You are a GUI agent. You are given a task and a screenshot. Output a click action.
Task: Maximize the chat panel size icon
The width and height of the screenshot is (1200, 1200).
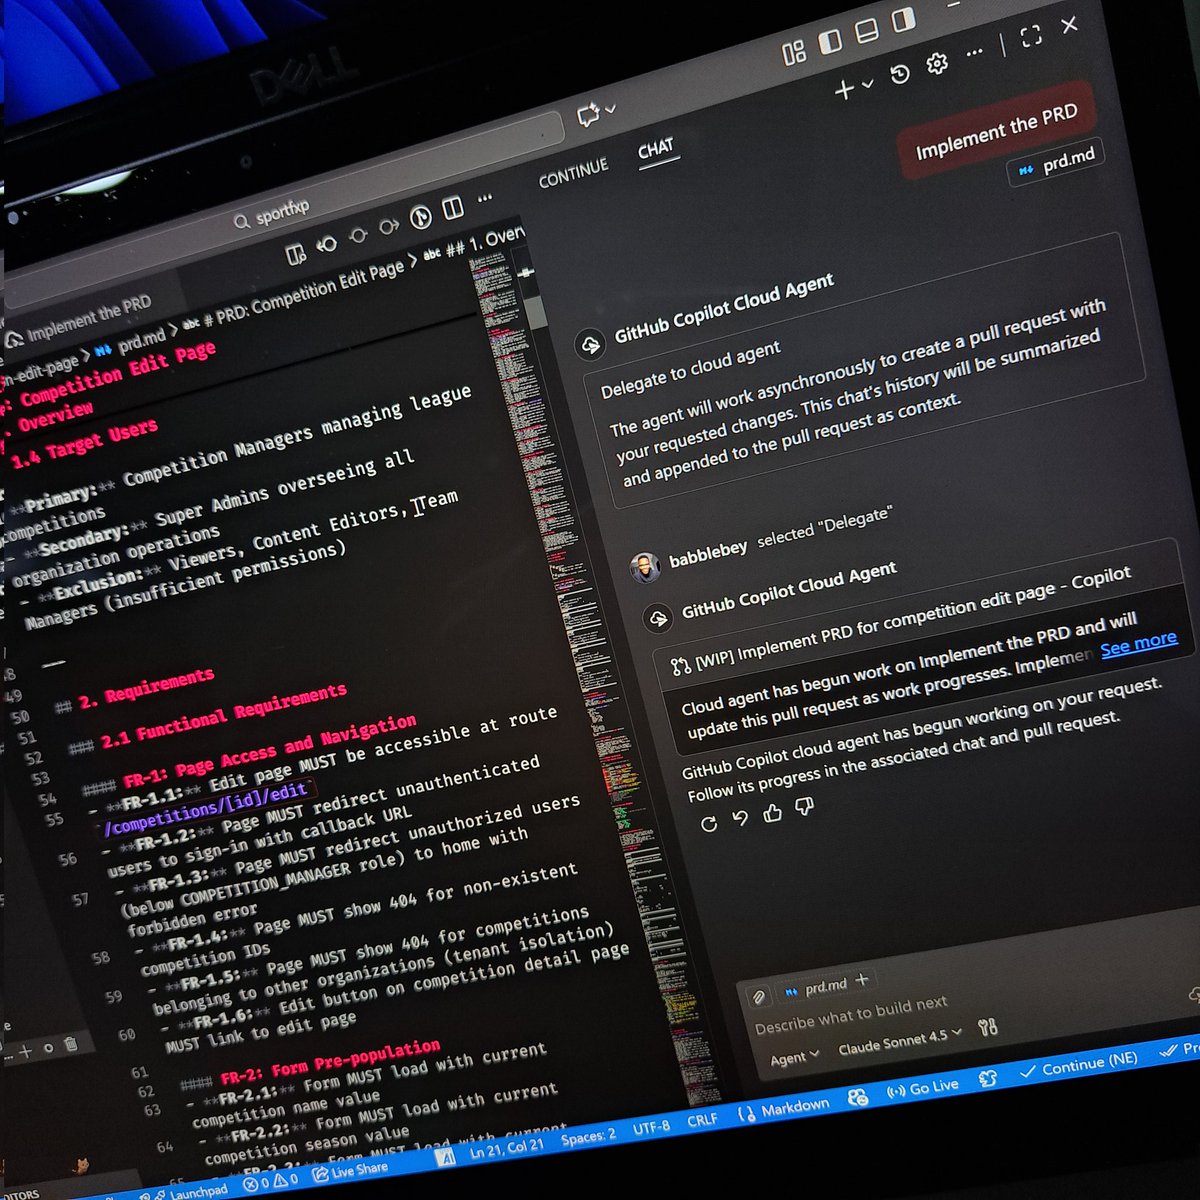(x=1031, y=37)
